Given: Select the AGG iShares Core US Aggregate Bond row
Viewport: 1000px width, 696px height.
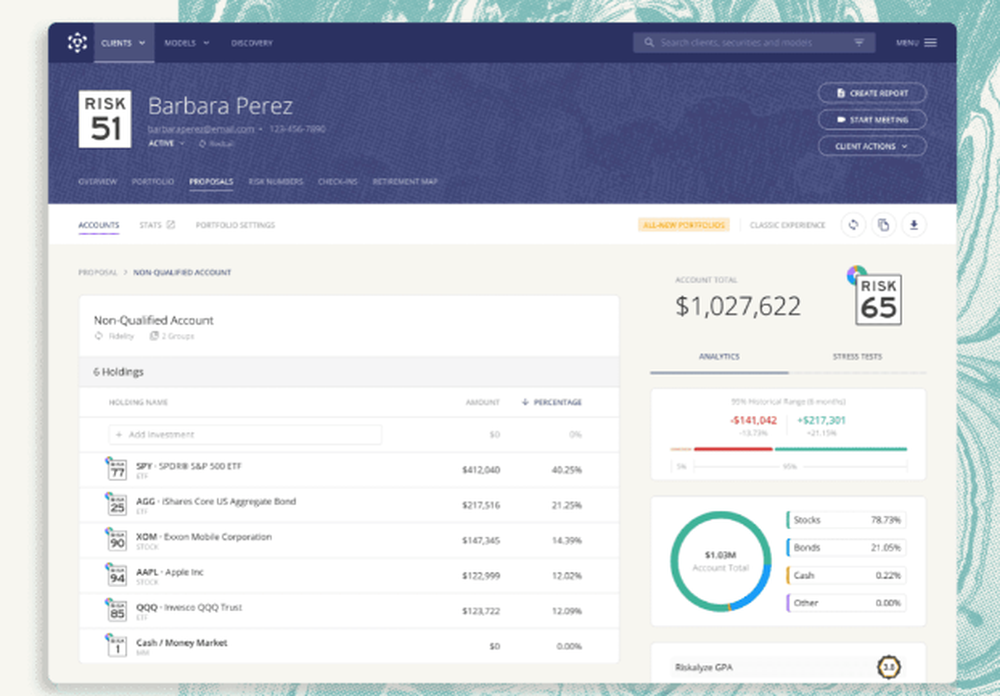Looking at the screenshot, I should pos(349,505).
